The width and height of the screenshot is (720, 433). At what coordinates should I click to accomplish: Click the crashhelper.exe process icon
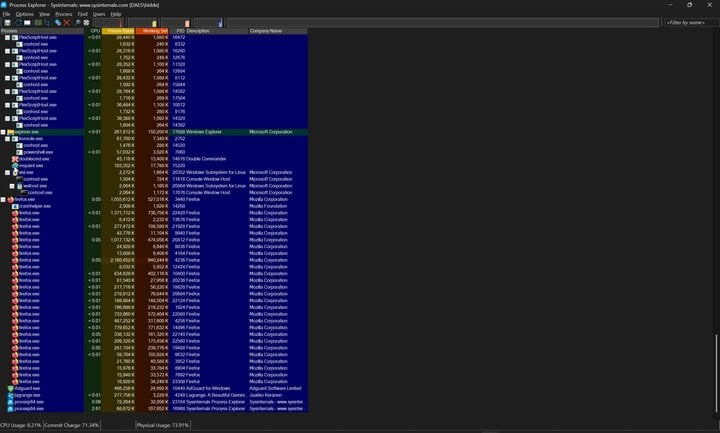pos(15,206)
